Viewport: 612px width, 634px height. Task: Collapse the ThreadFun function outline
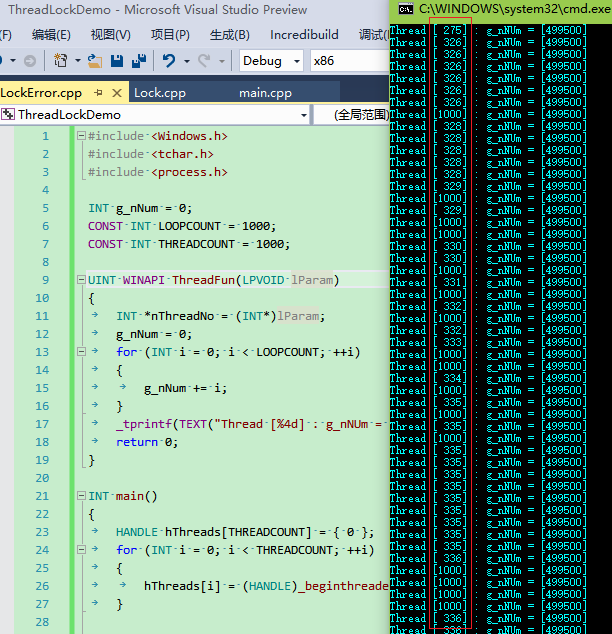(80, 280)
